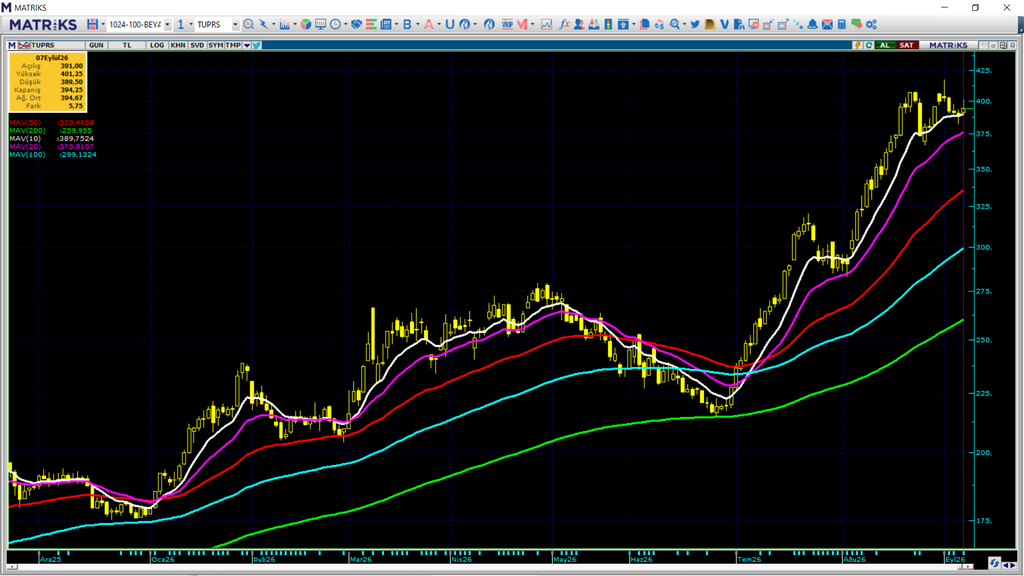Click the red SAT sell button
Viewport: 1024px width, 576px height.
[x=906, y=45]
